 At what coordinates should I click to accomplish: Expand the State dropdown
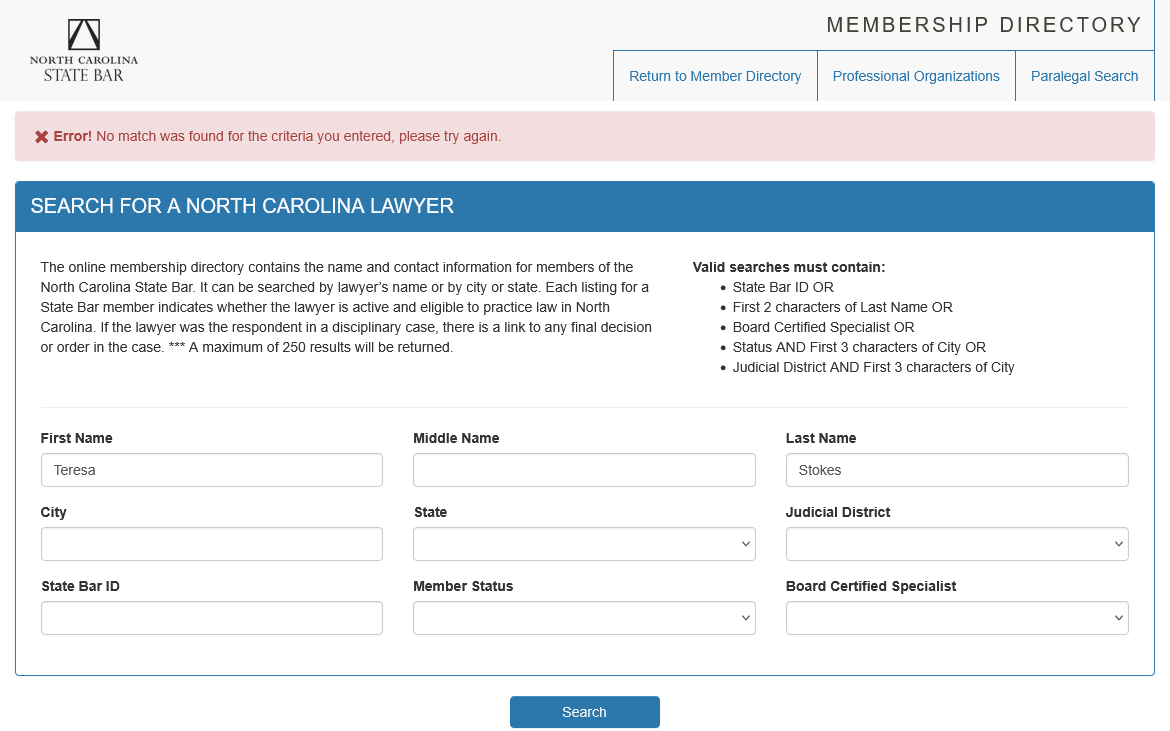(584, 544)
